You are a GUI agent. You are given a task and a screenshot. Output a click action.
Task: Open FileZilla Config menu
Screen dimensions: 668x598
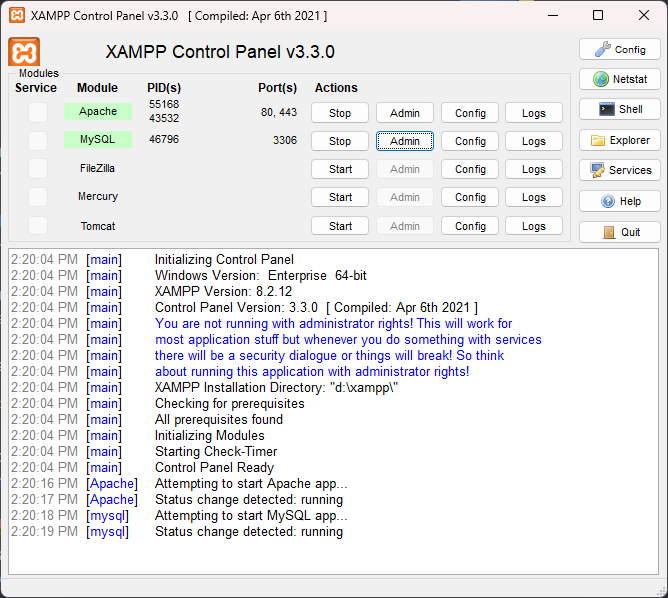pyautogui.click(x=470, y=169)
